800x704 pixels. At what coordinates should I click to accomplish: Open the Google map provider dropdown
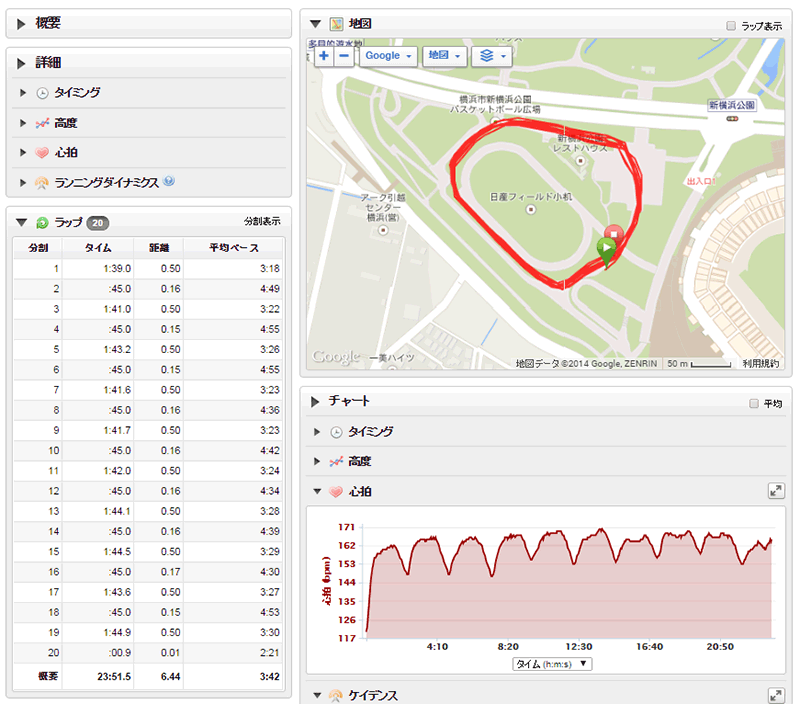[x=388, y=56]
